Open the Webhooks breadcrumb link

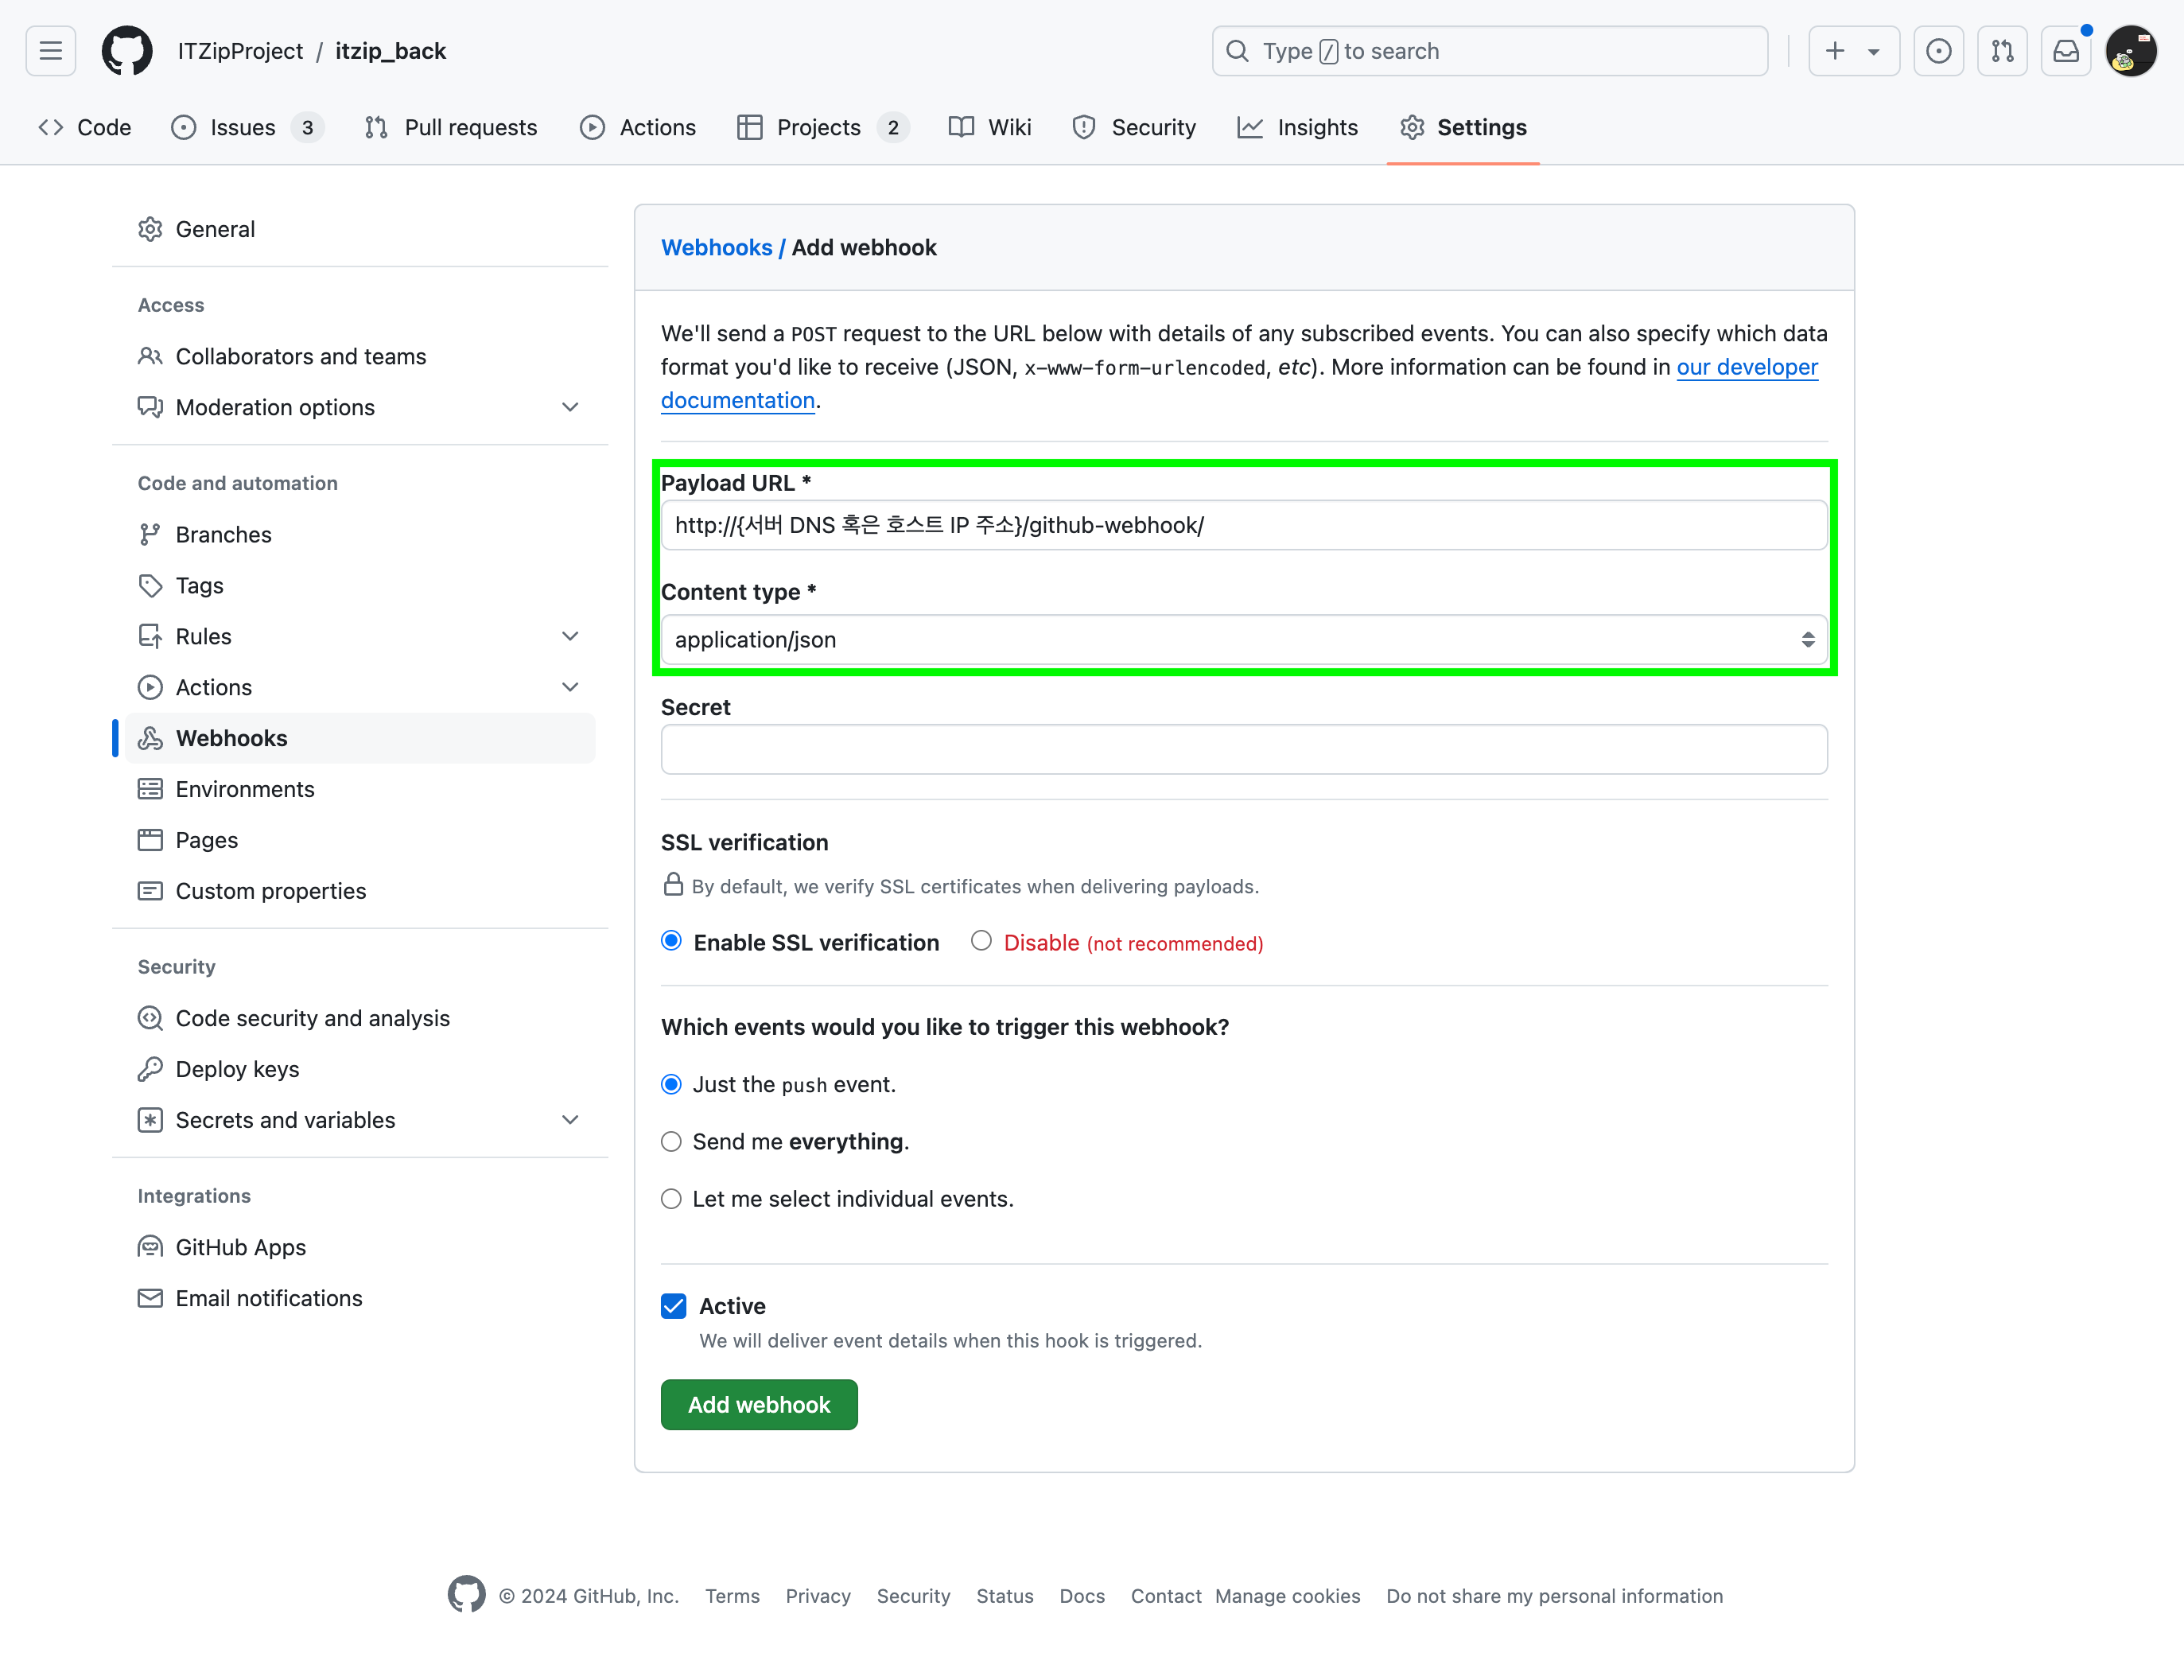(716, 248)
